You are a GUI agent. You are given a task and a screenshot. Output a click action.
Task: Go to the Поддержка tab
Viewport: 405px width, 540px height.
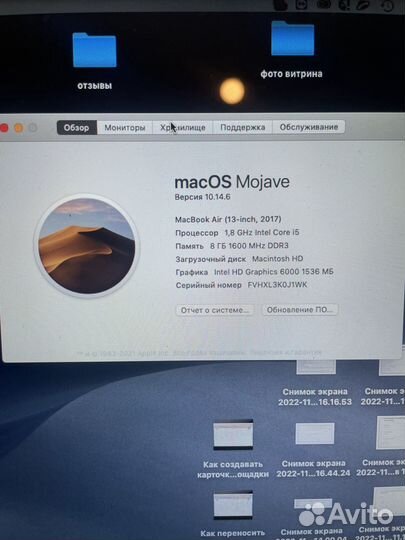[x=242, y=127]
